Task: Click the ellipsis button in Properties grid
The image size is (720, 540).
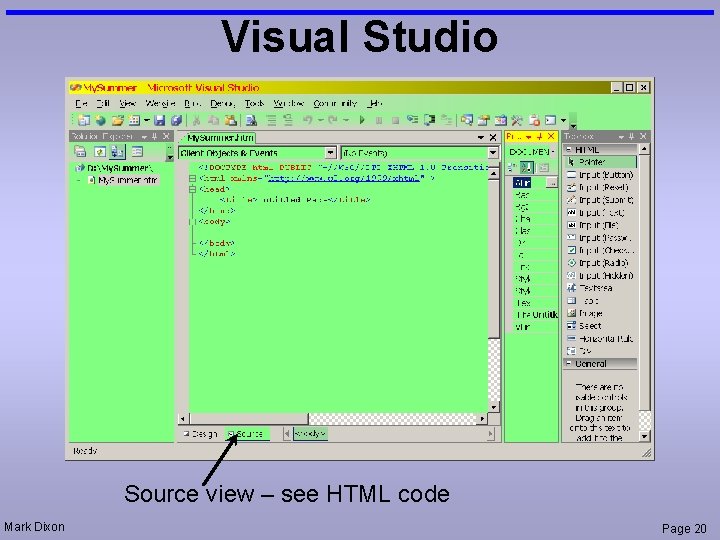Action: 551,183
